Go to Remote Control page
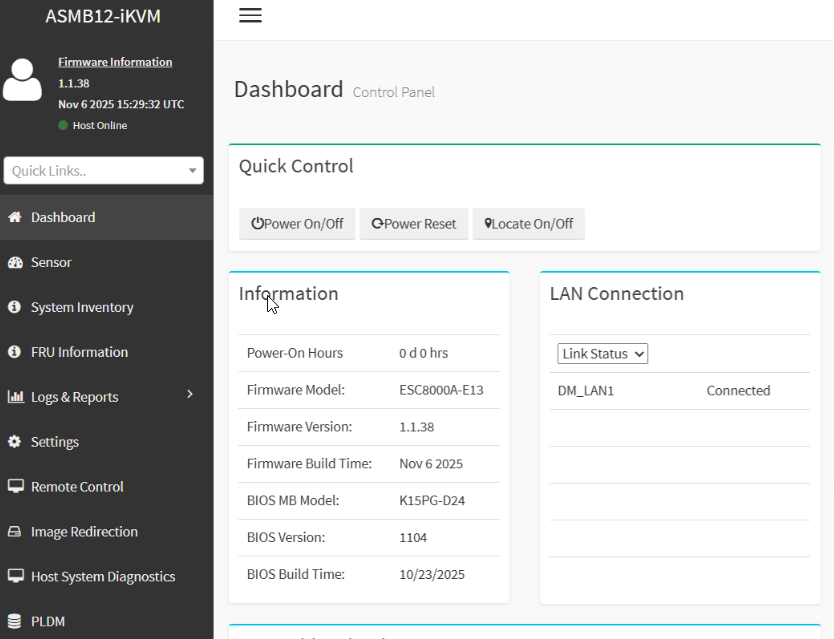 click(77, 487)
